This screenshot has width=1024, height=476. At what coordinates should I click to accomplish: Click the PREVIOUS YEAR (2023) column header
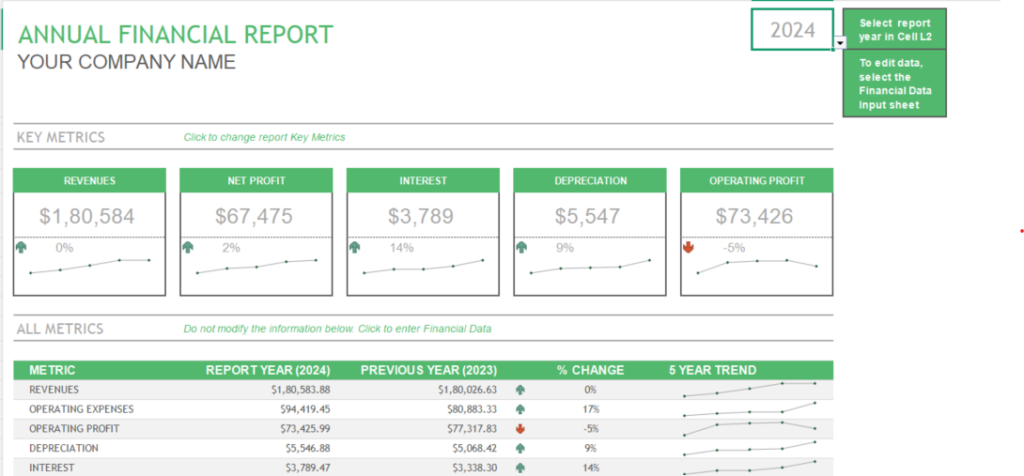click(429, 370)
